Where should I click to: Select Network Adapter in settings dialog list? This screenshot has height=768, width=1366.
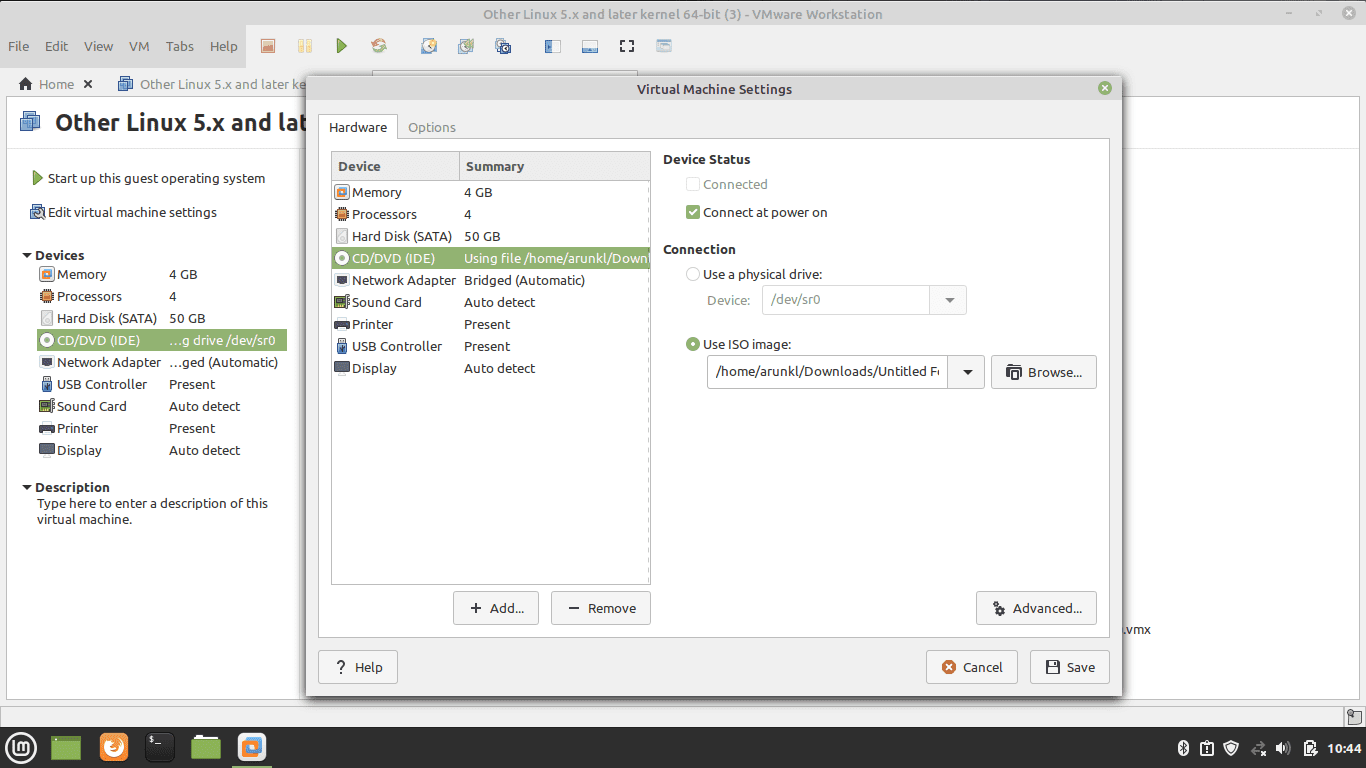click(491, 280)
